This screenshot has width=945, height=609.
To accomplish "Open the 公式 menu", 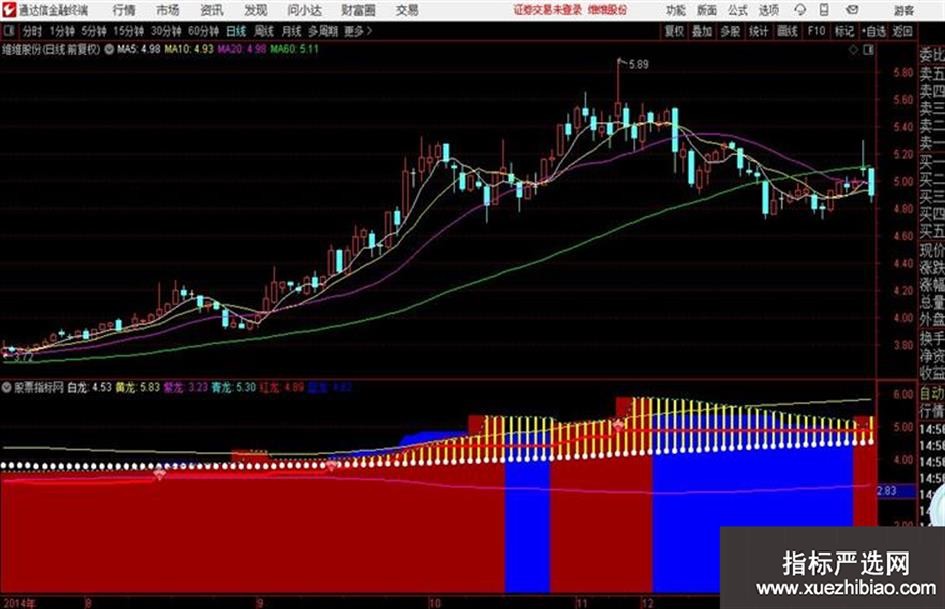I will tap(738, 10).
